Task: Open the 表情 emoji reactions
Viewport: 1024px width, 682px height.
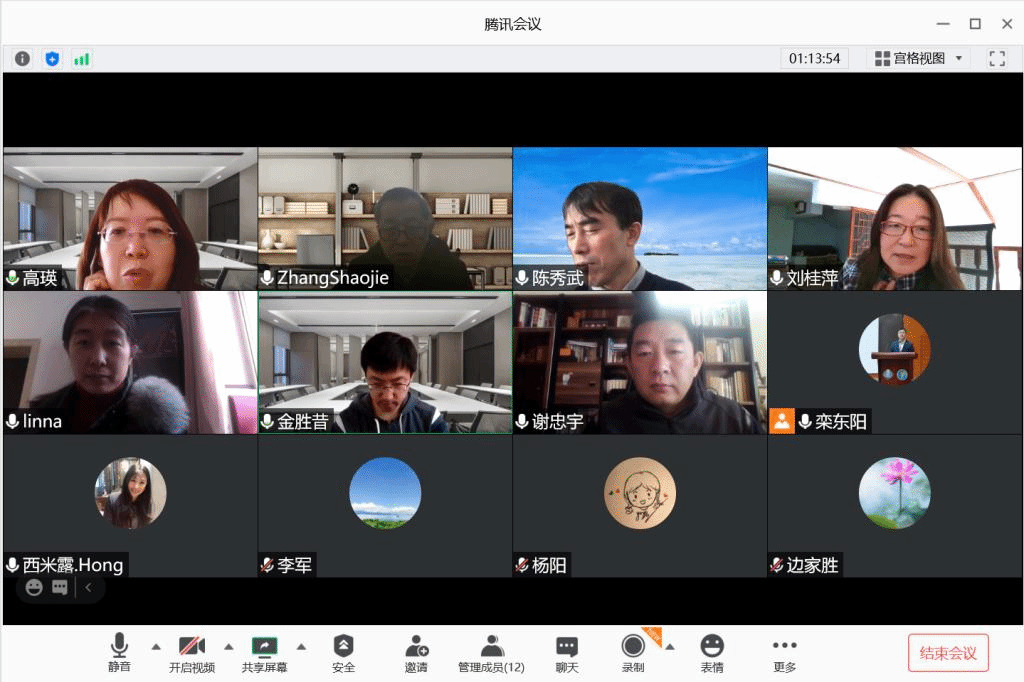Action: click(712, 654)
